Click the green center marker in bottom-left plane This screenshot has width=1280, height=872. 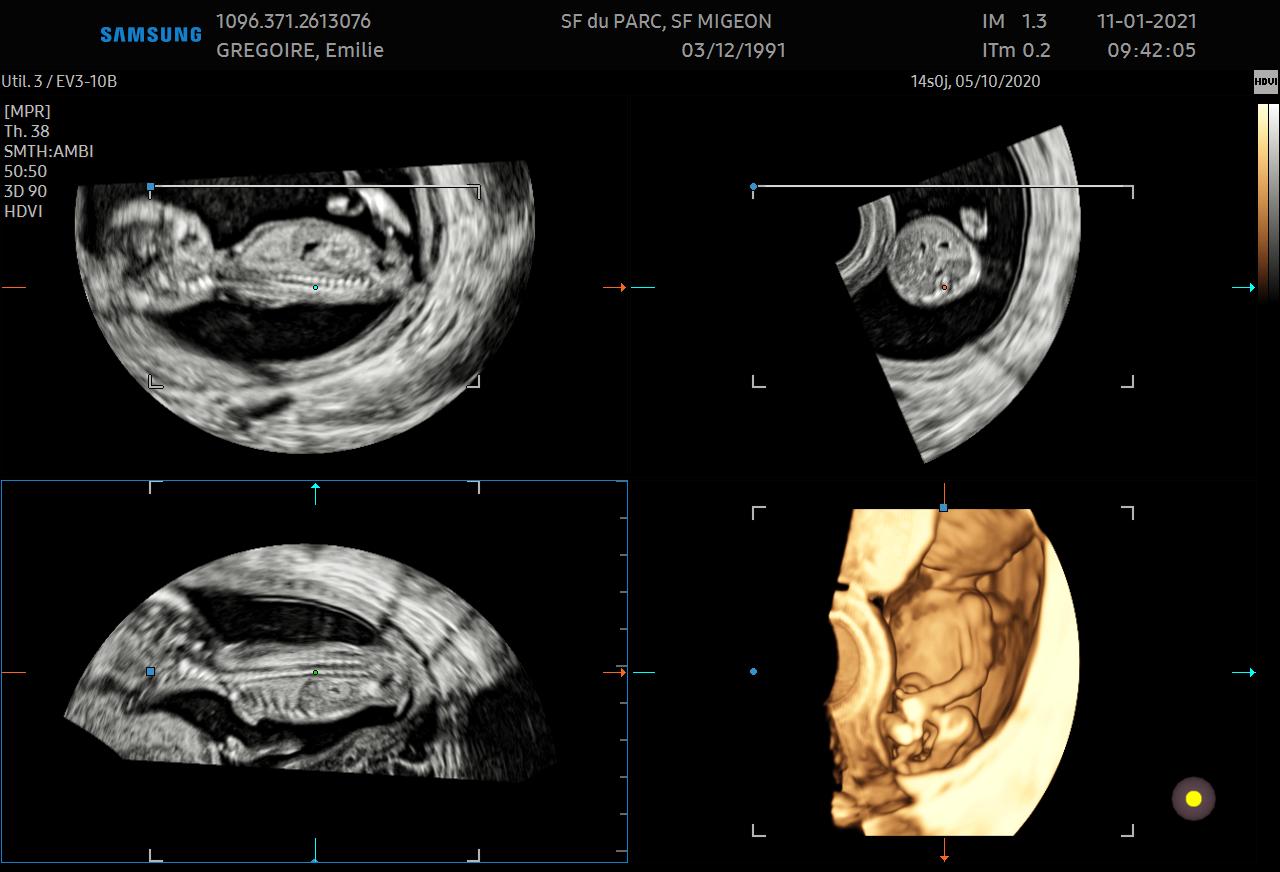(315, 673)
